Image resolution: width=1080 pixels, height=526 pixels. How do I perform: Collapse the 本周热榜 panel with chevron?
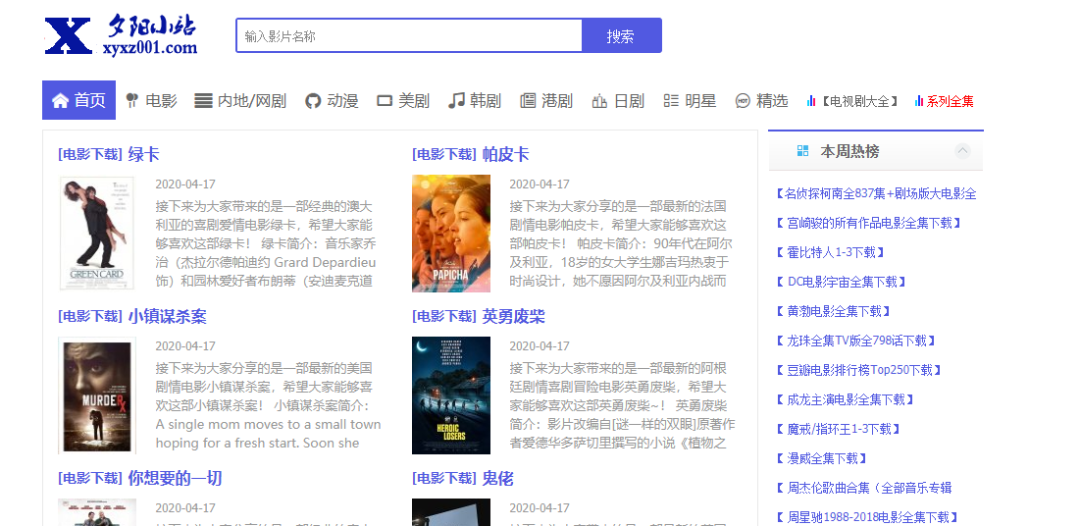click(x=963, y=151)
